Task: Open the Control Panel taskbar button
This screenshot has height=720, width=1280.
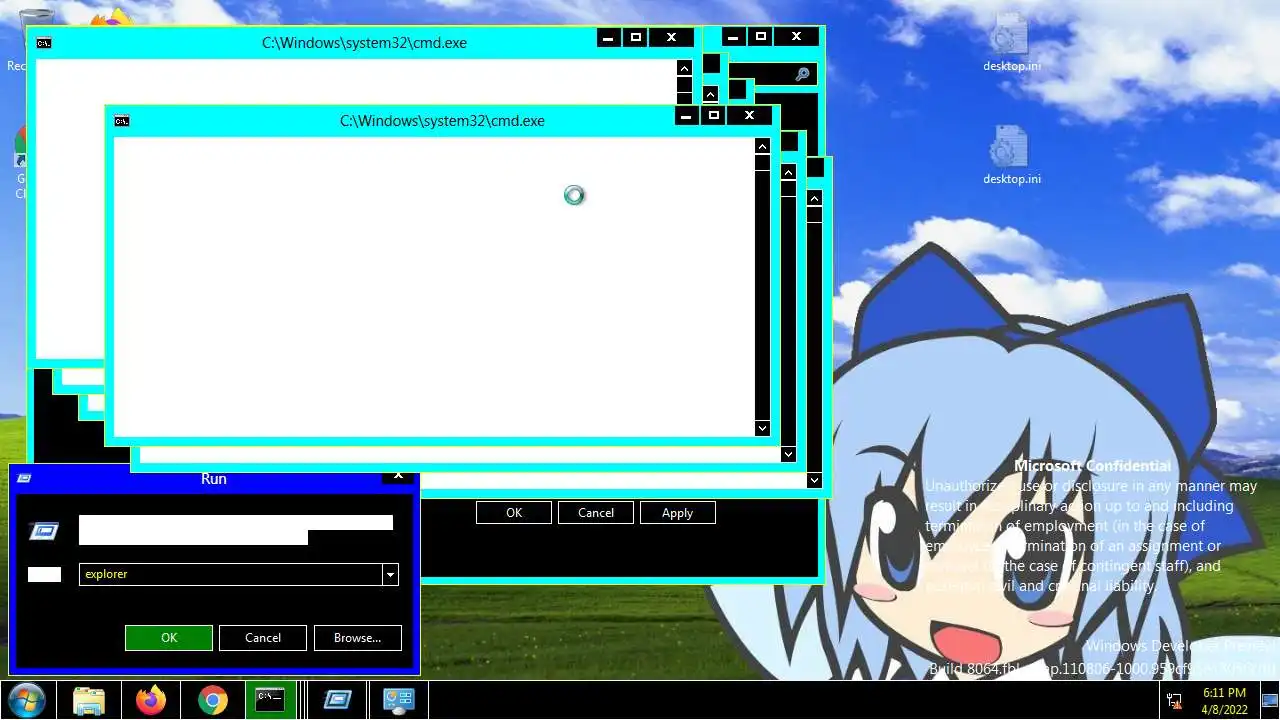Action: 399,700
